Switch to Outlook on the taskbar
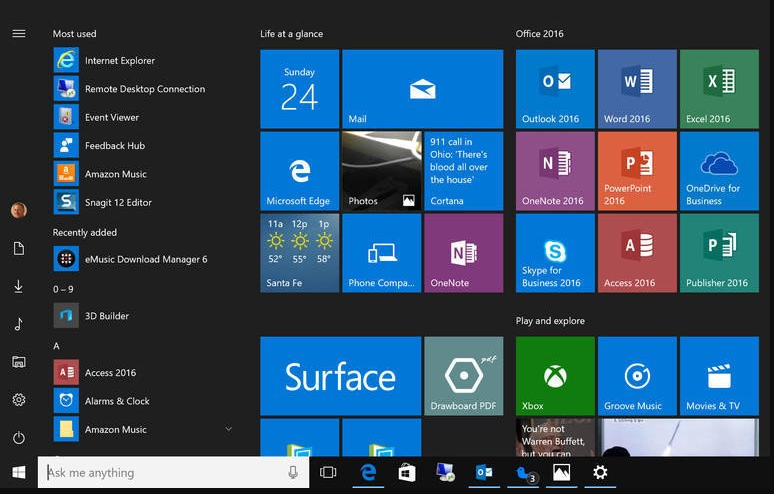 (x=484, y=472)
